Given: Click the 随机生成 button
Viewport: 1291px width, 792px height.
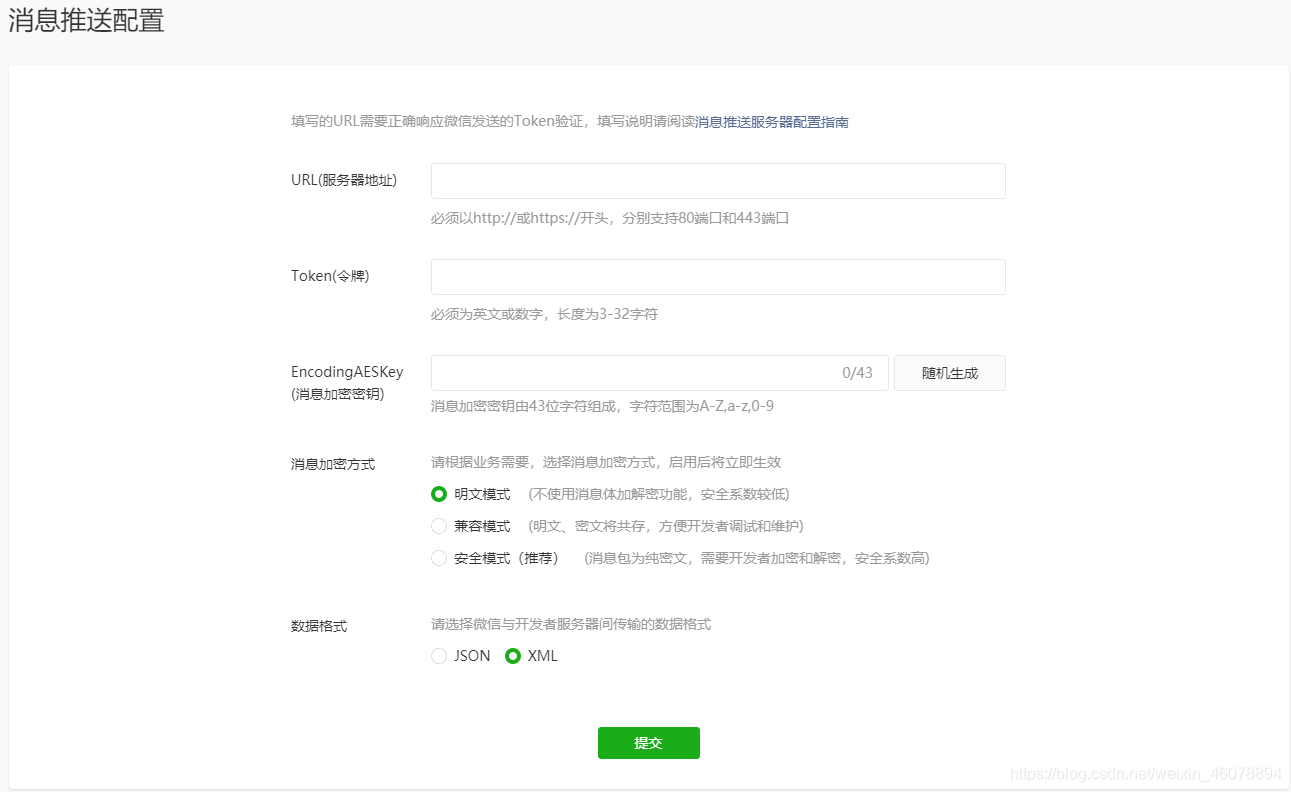Looking at the screenshot, I should pos(950,373).
